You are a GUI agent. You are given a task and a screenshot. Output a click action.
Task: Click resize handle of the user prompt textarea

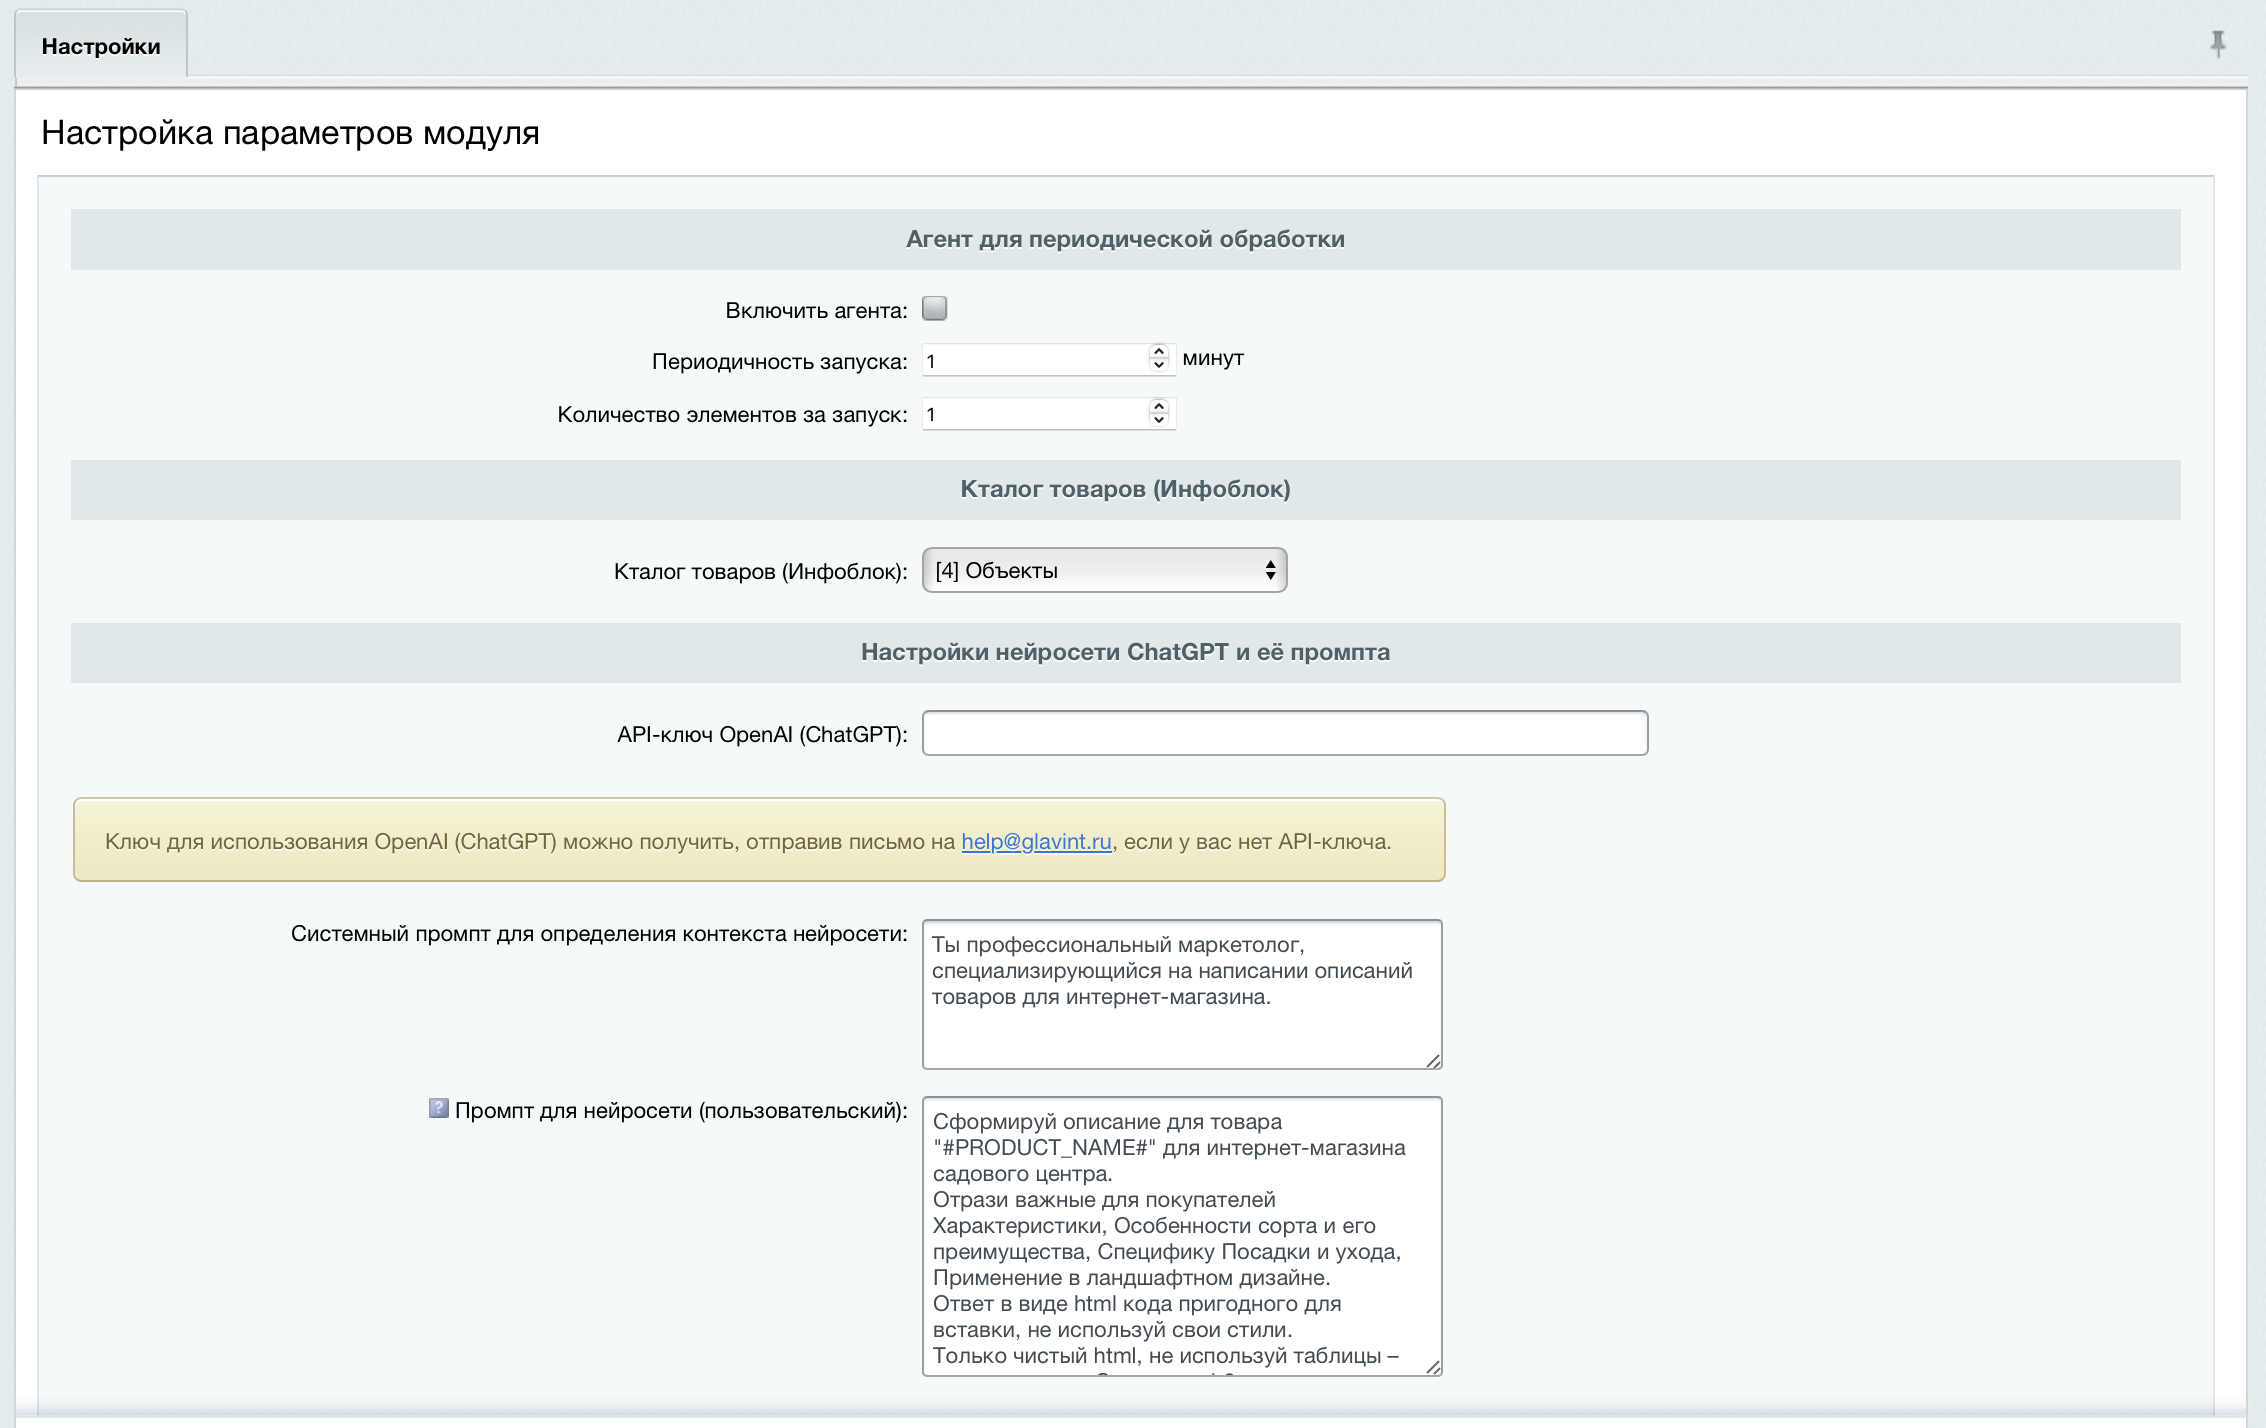[1433, 1367]
